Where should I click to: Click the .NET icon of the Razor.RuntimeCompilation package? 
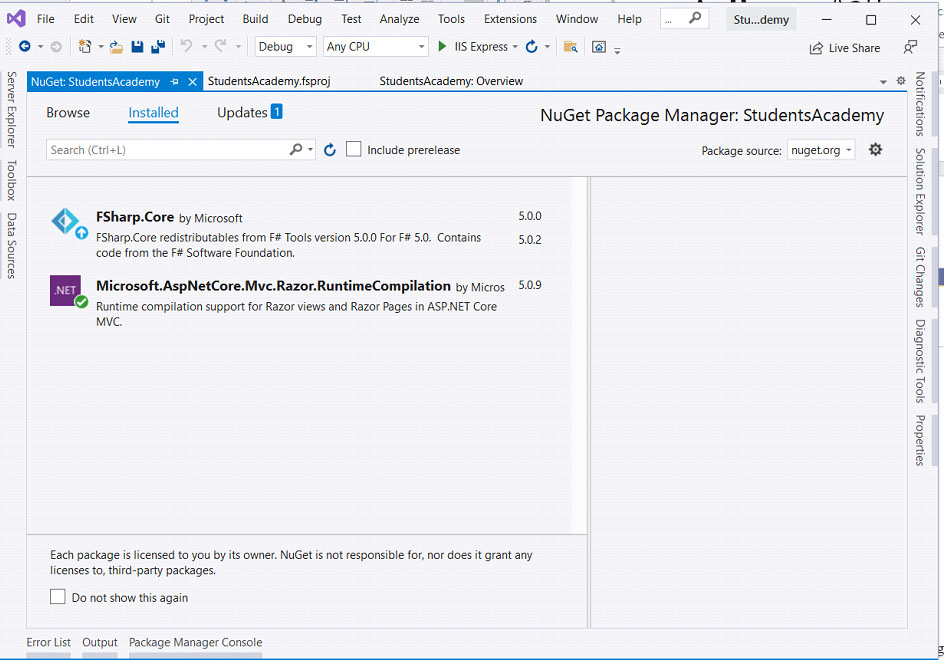click(x=66, y=290)
